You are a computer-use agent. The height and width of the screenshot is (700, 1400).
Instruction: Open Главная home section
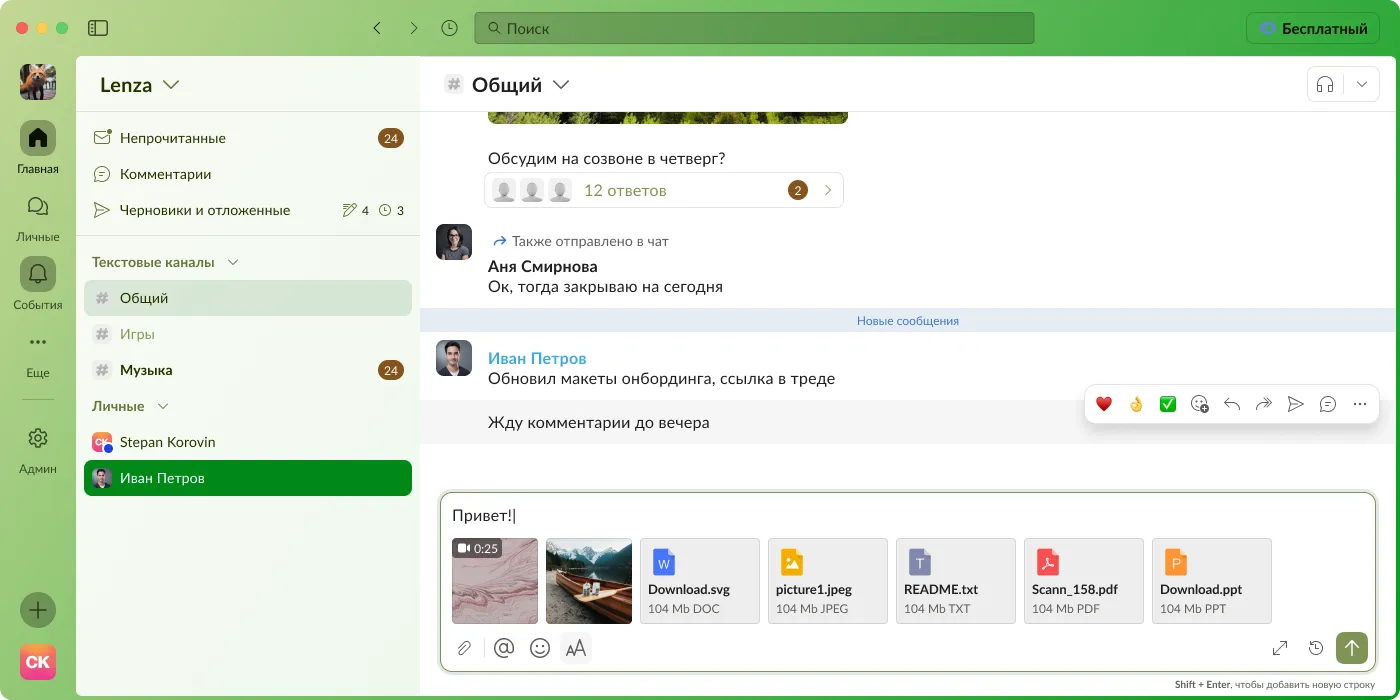(38, 147)
